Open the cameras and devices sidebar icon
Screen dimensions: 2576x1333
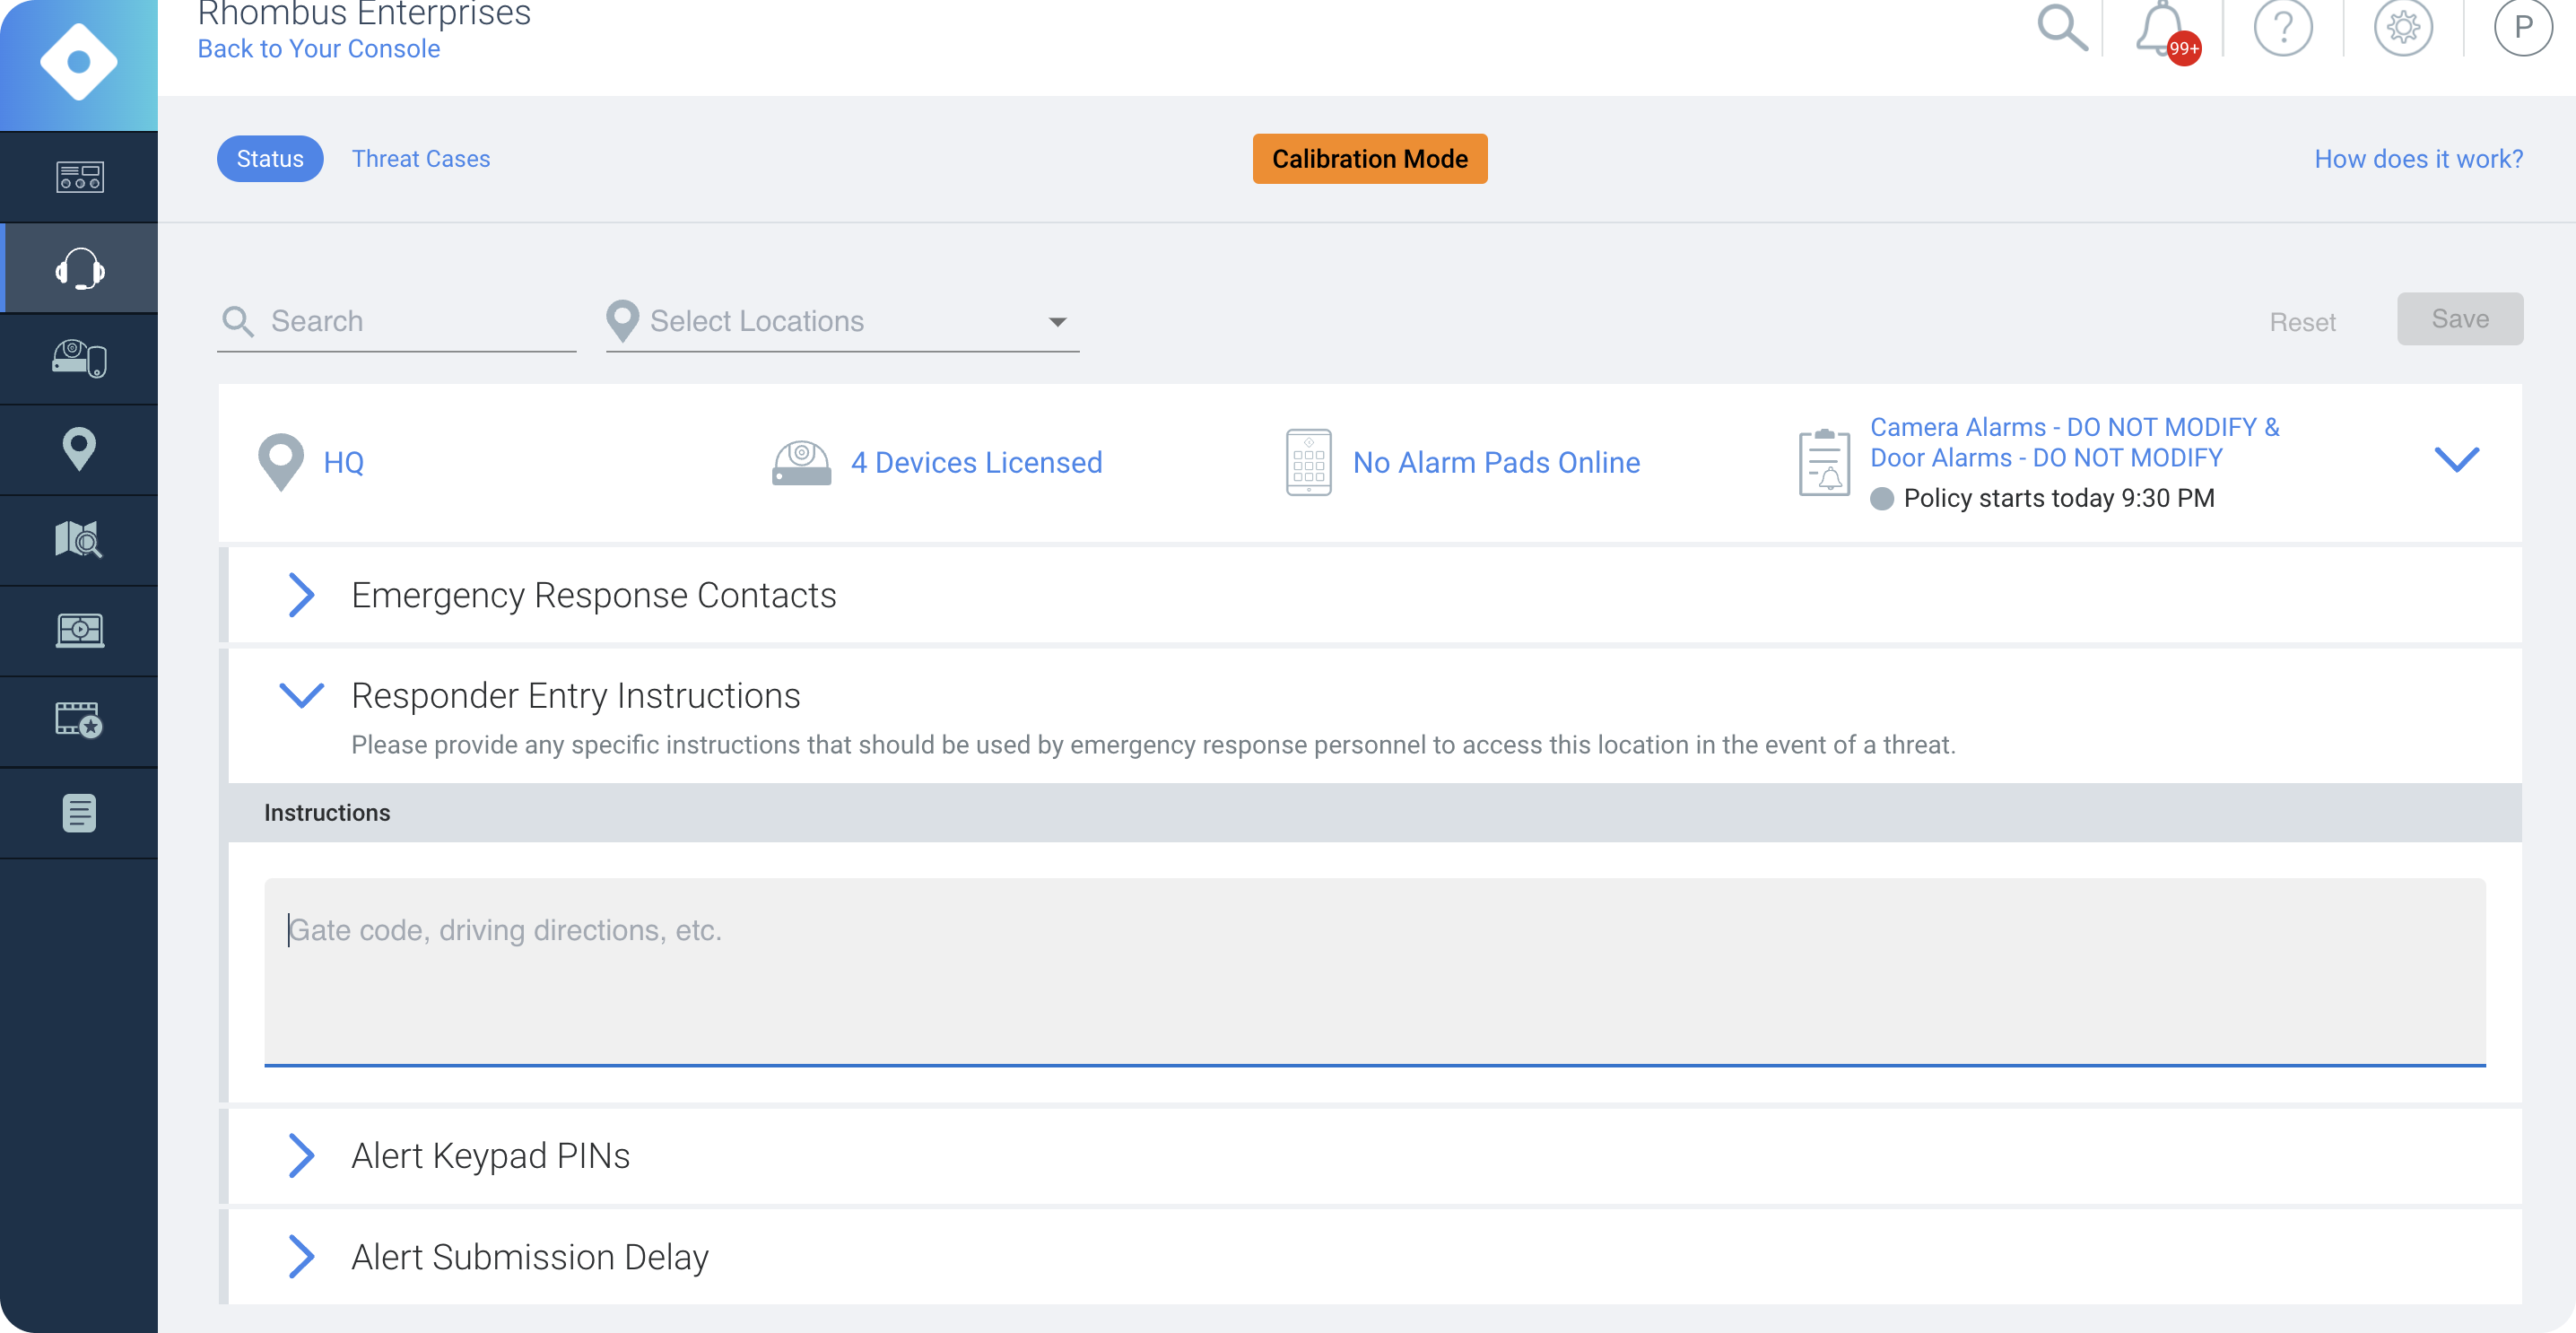79,358
